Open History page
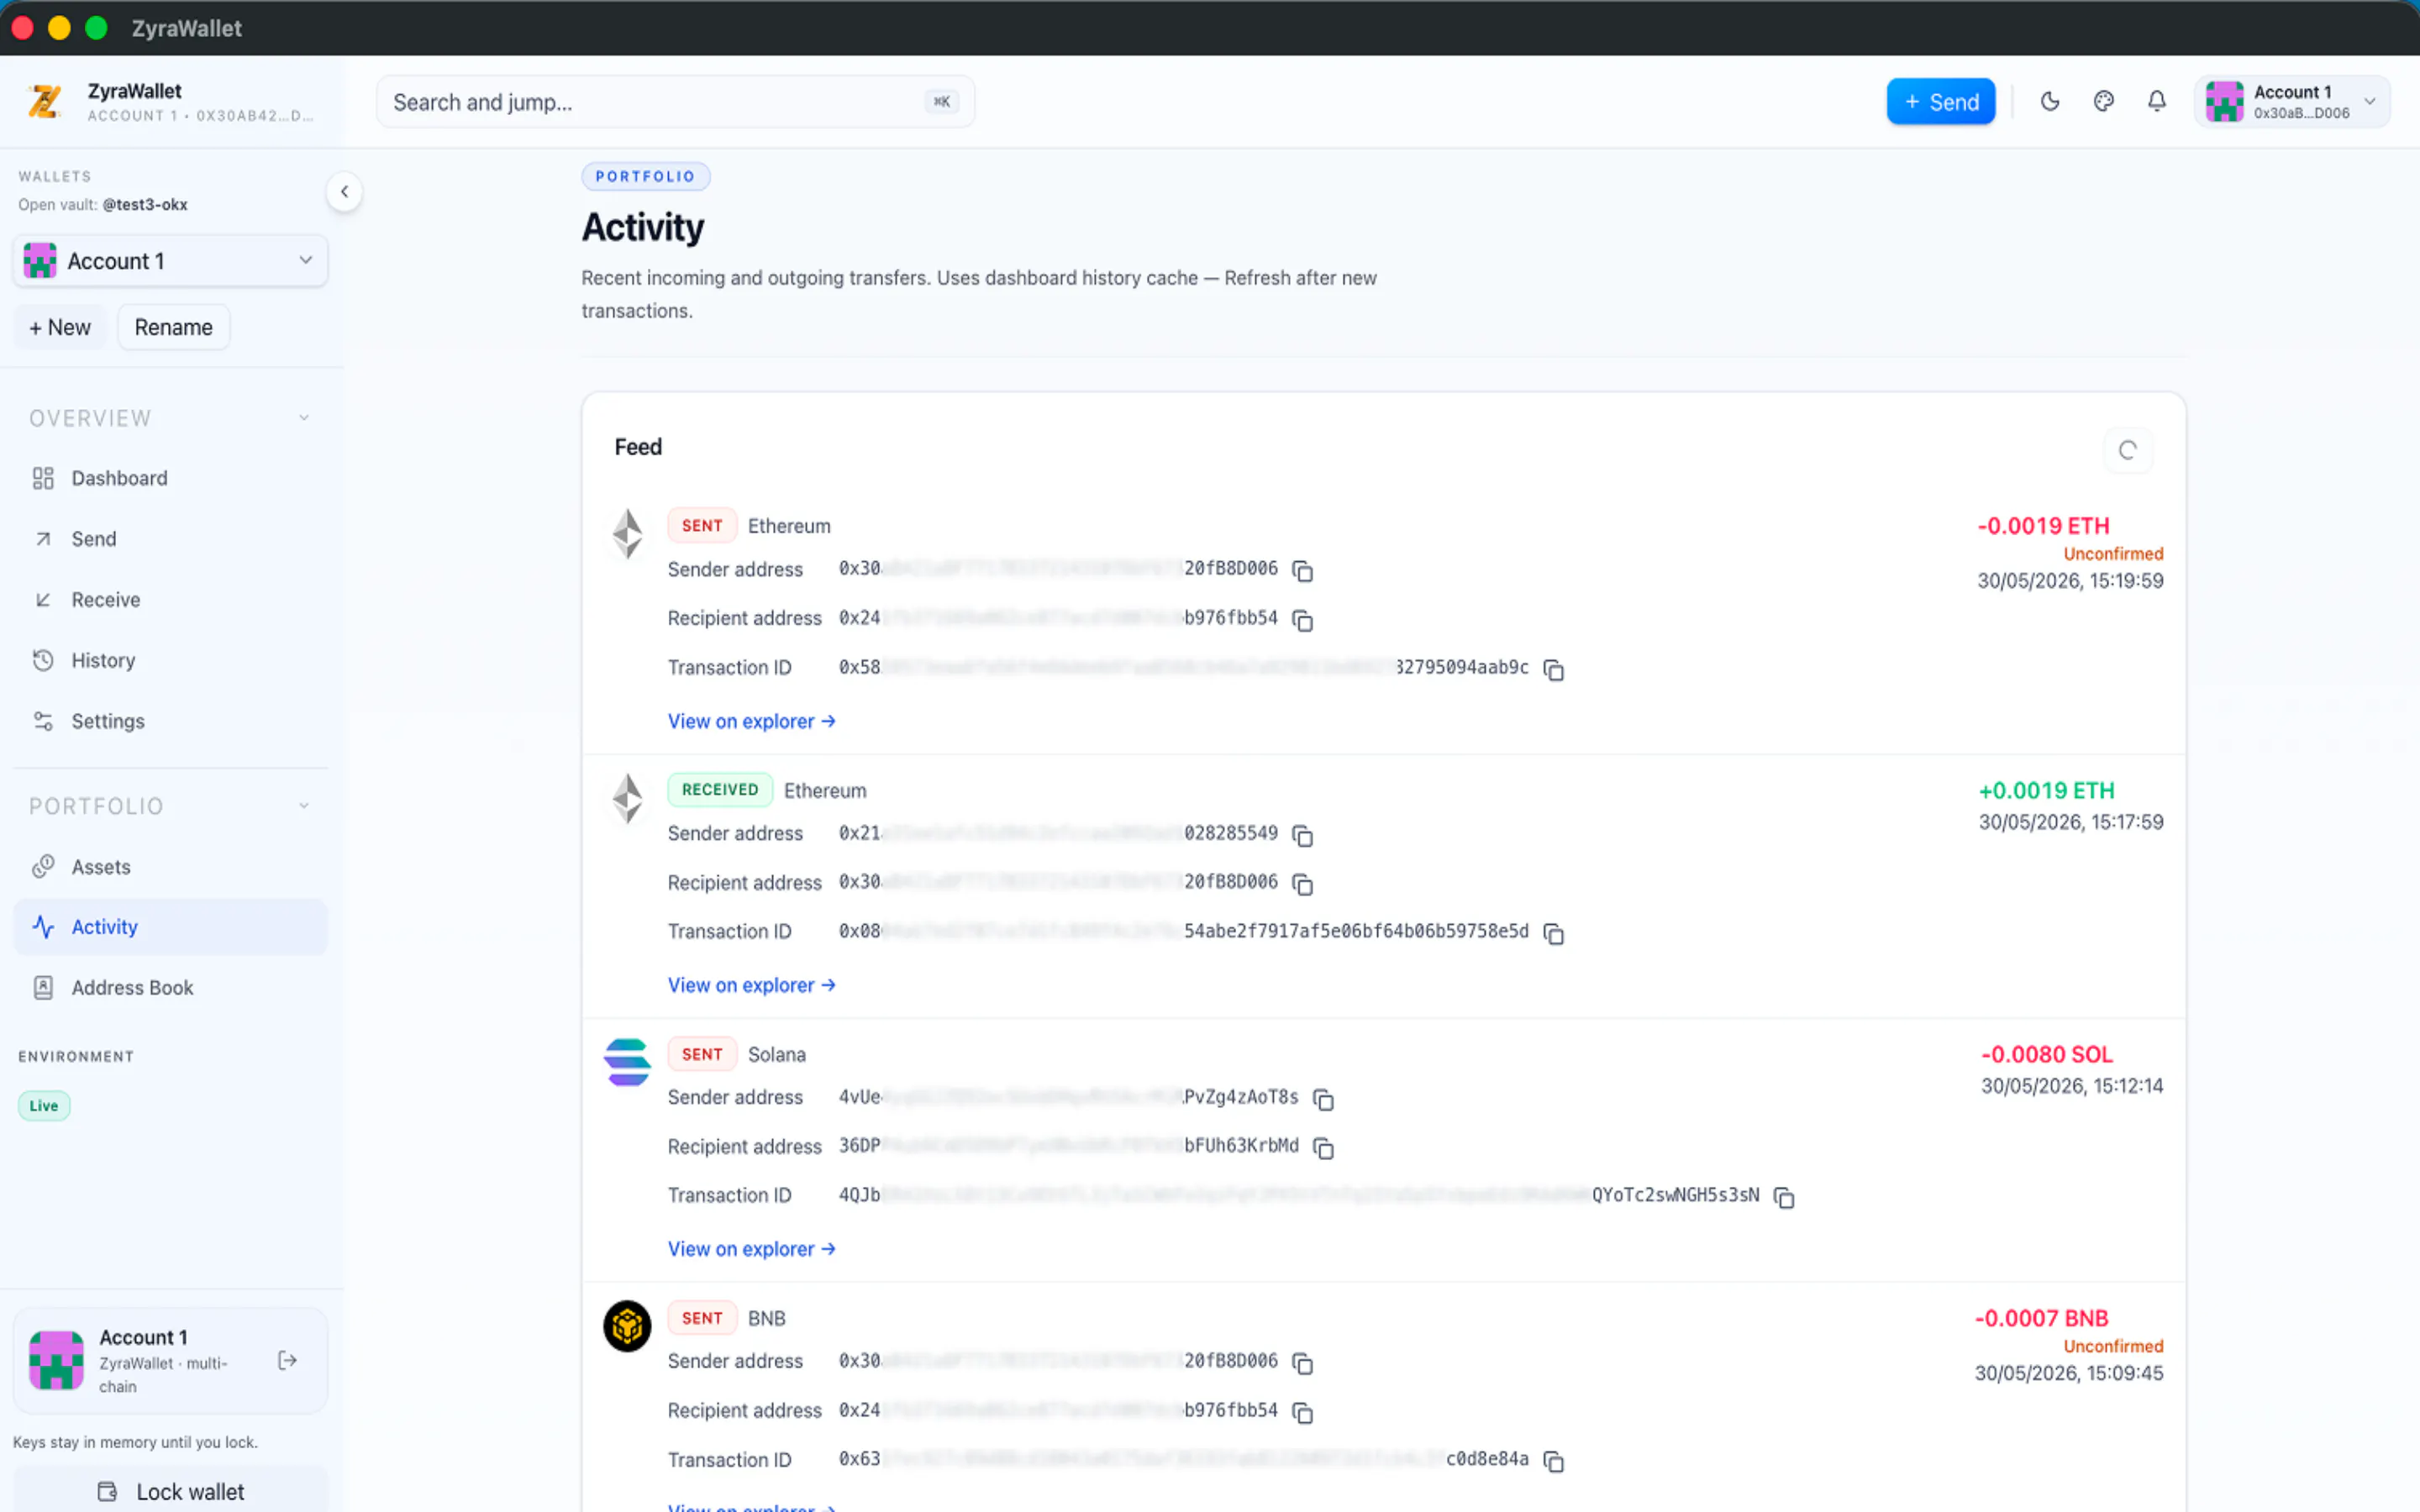The height and width of the screenshot is (1512, 2420). 170,660
